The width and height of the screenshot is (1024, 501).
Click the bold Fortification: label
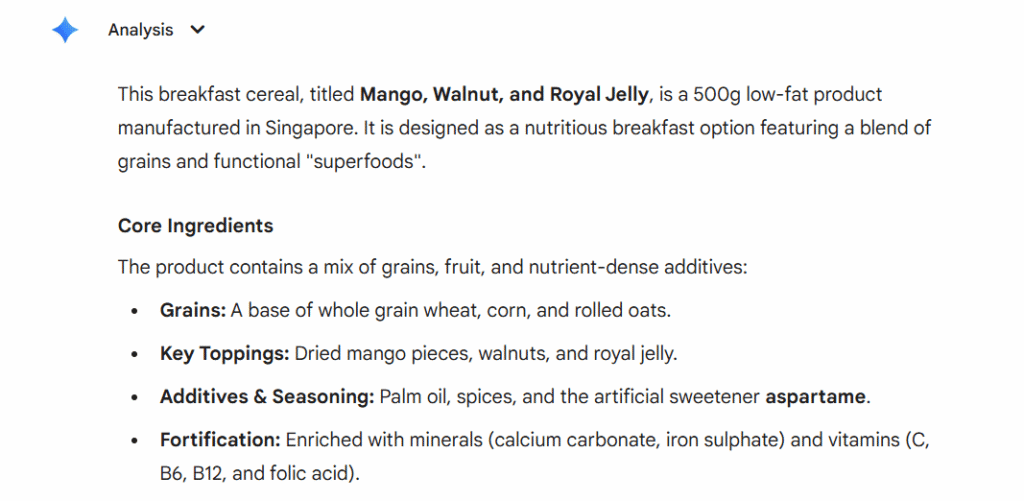220,440
